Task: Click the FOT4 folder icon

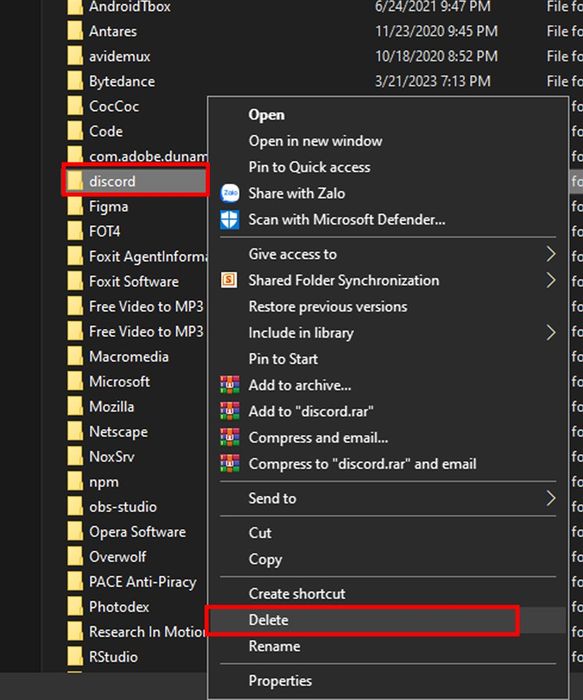Action: coord(75,231)
